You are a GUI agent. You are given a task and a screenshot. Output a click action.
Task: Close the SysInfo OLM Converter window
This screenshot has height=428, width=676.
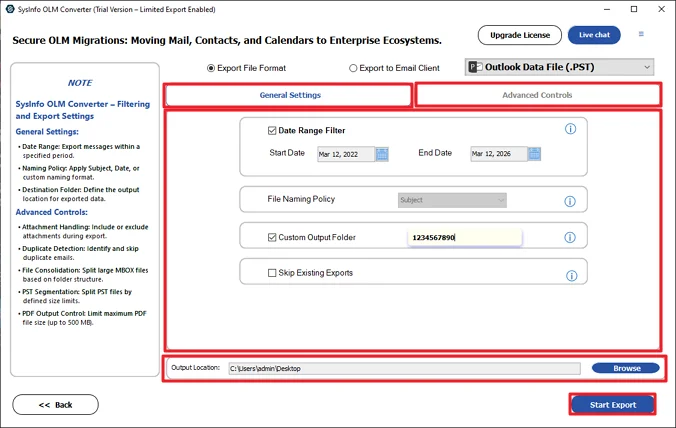click(661, 9)
